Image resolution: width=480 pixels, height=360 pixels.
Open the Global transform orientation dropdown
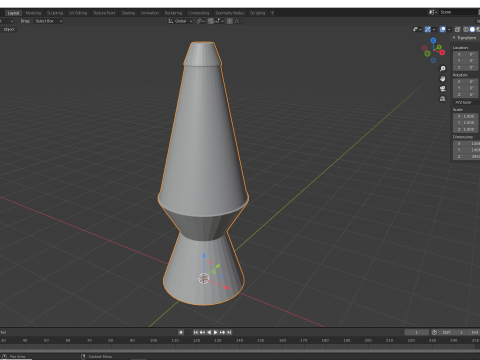(x=180, y=21)
